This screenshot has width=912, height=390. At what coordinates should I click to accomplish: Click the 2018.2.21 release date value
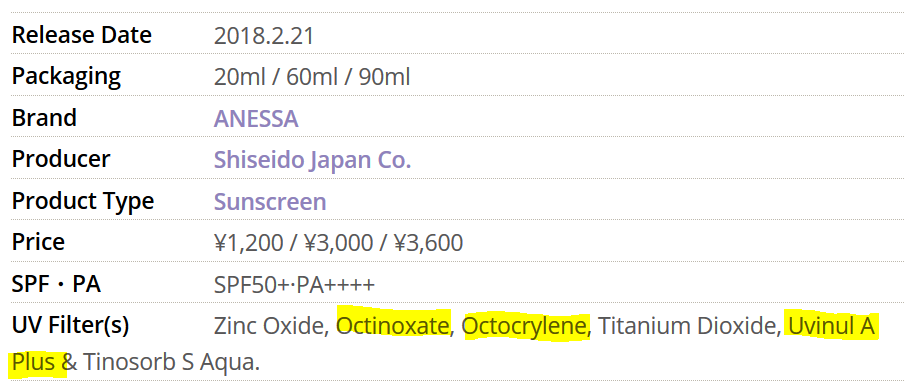point(263,36)
